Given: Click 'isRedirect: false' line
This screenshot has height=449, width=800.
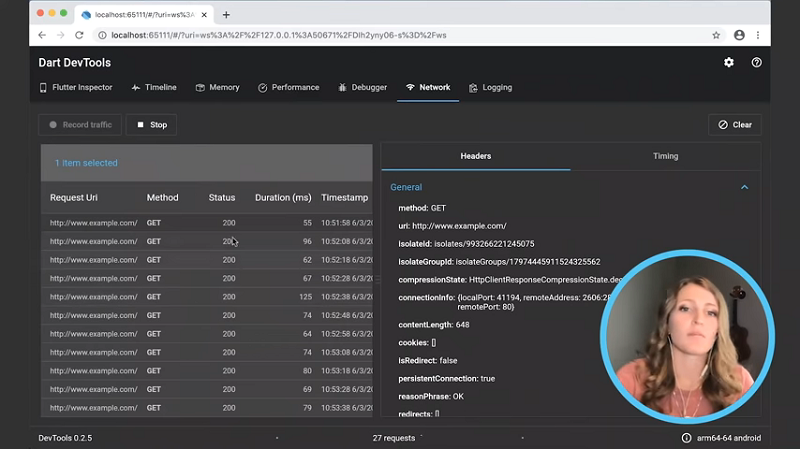Looking at the screenshot, I should pyautogui.click(x=428, y=360).
